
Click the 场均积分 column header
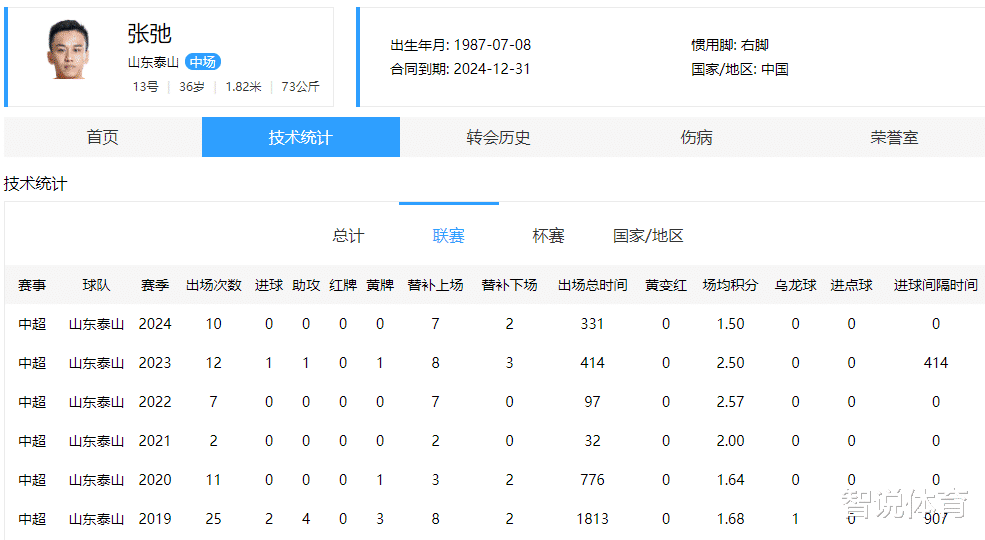click(x=730, y=285)
